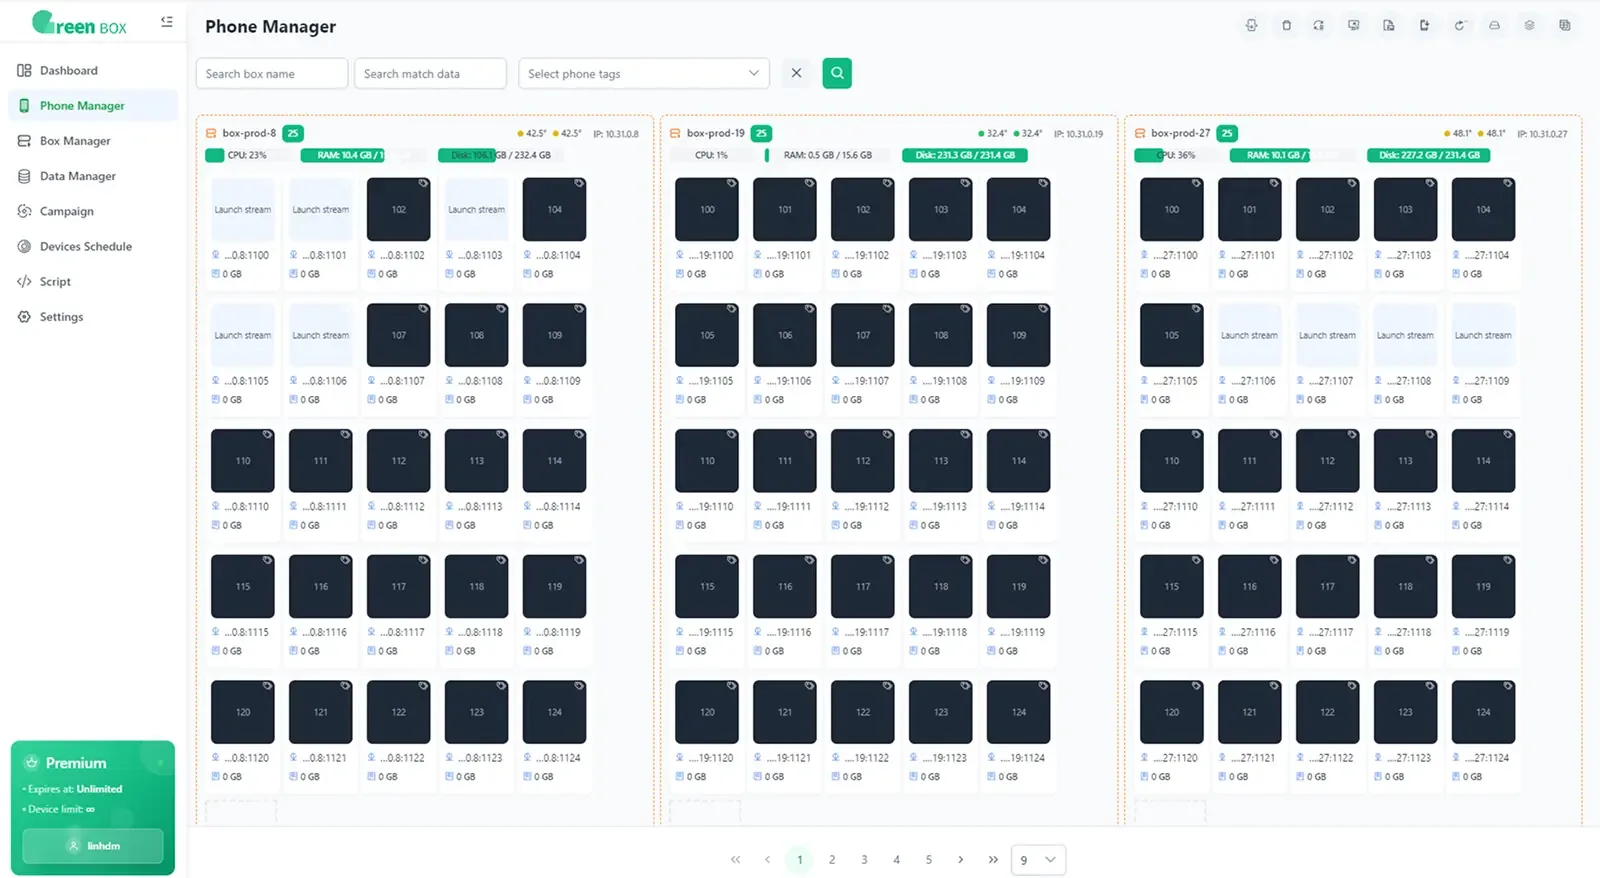Open Devices Schedule in sidebar
This screenshot has width=1600, height=878.
click(92, 246)
